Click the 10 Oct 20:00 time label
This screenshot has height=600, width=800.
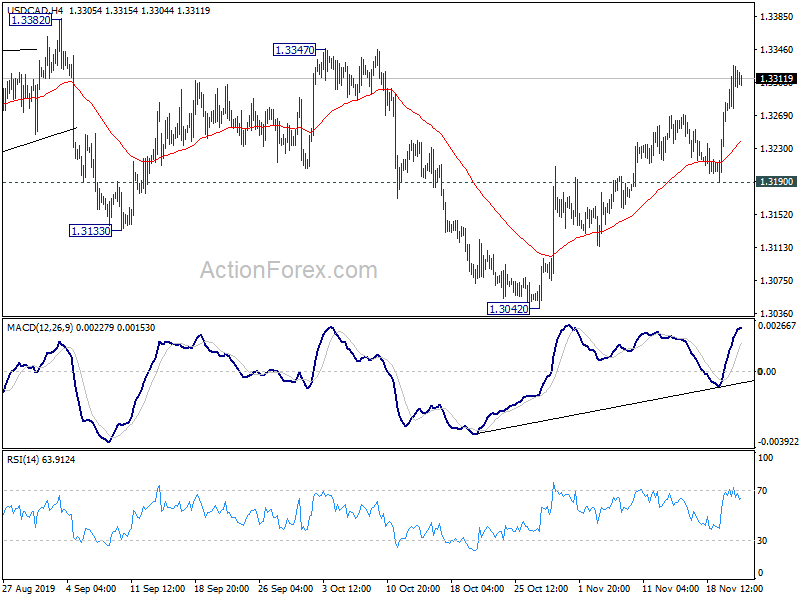(413, 588)
